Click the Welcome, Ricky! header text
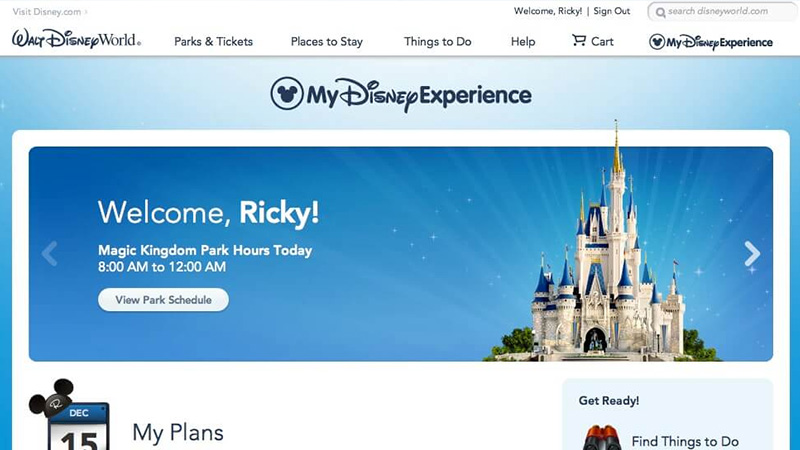The width and height of the screenshot is (800, 450). point(547,11)
